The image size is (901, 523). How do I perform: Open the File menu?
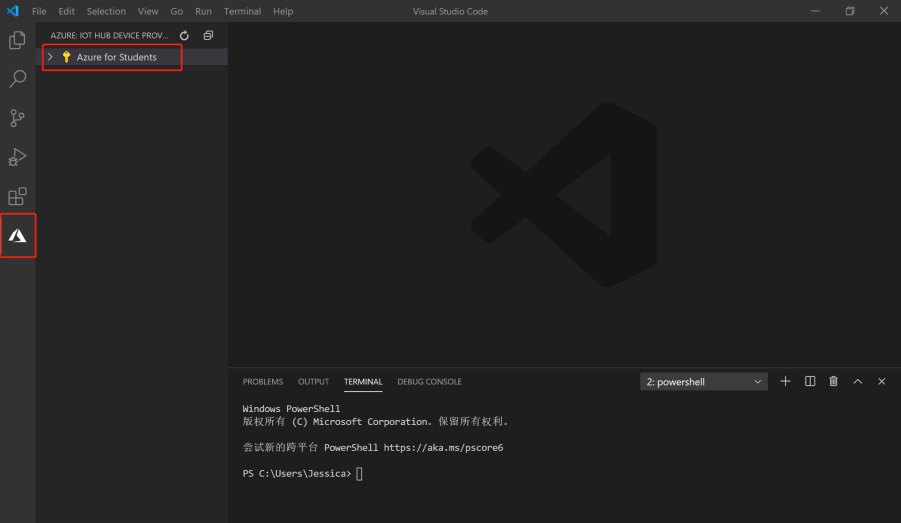click(x=39, y=11)
